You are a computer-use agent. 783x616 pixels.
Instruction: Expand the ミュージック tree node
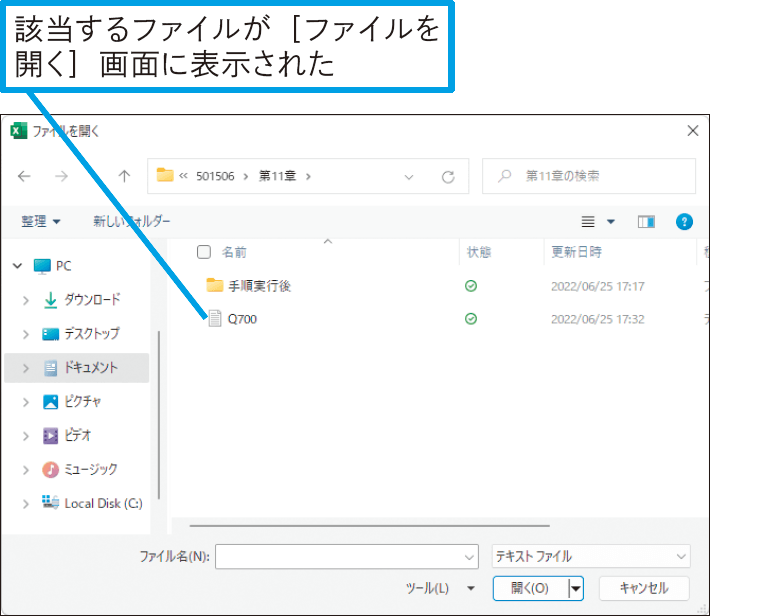tap(26, 470)
